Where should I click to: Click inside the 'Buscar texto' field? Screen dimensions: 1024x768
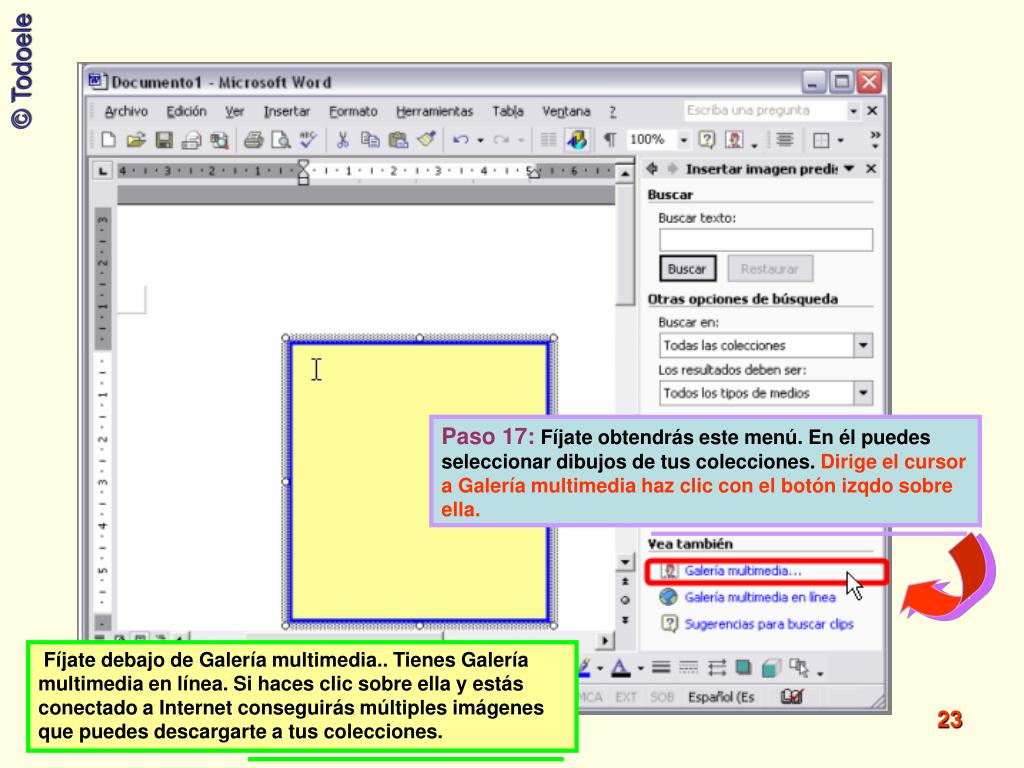point(765,240)
